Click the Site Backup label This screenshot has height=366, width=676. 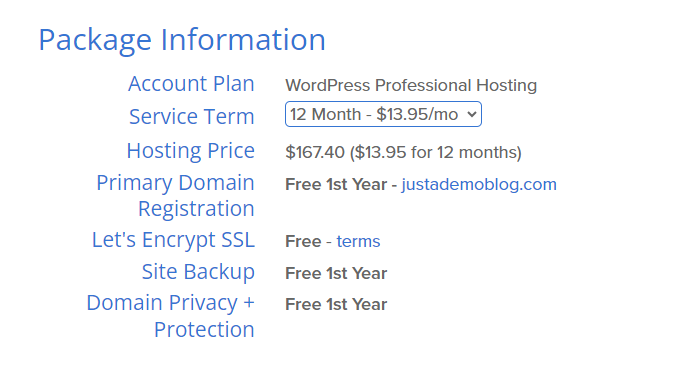(x=198, y=272)
